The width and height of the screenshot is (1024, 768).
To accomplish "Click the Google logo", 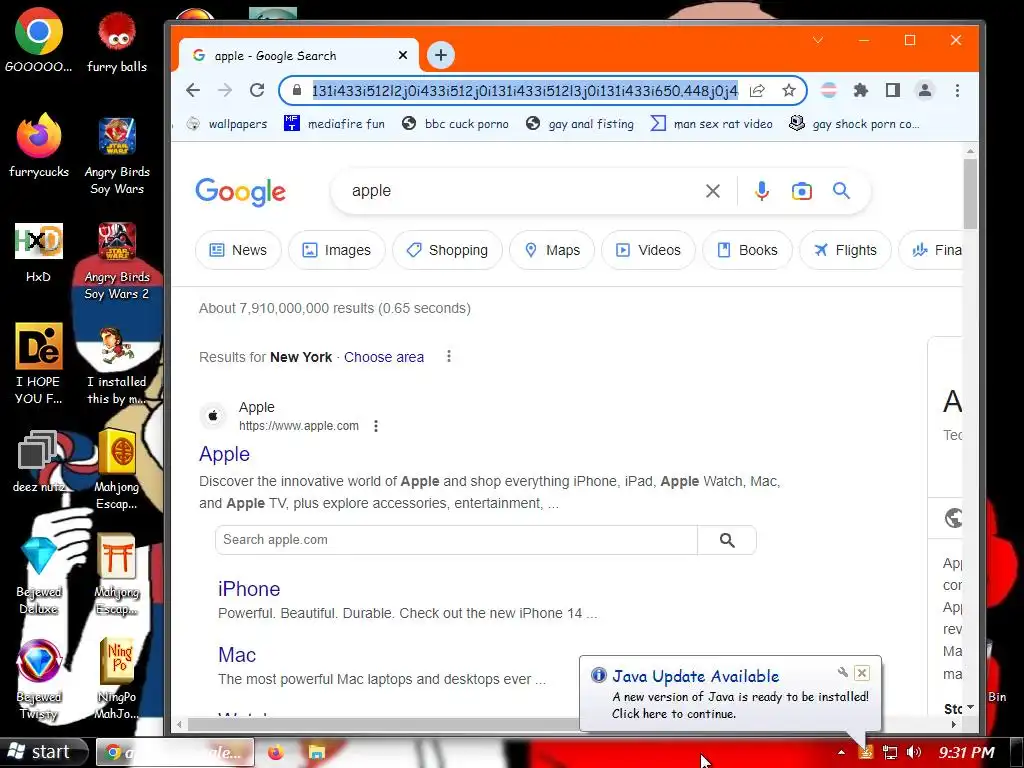I will (x=240, y=191).
